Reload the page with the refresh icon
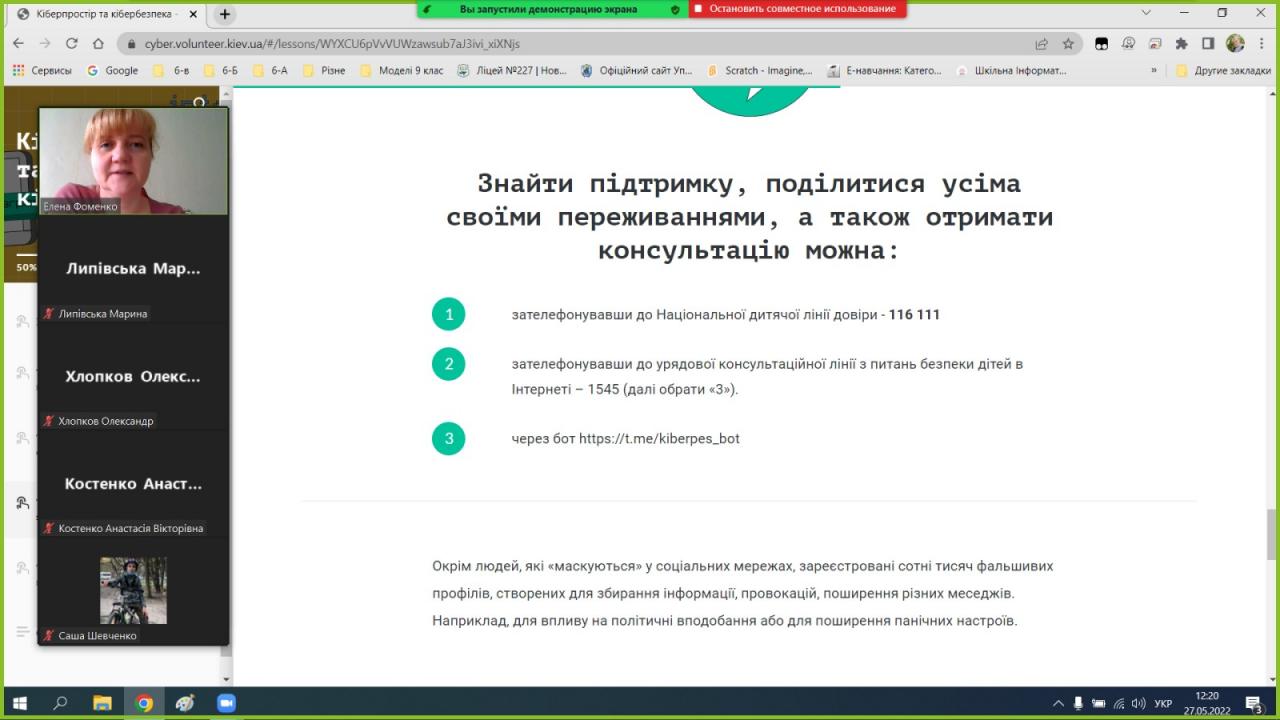Viewport: 1280px width, 720px height. 71,44
